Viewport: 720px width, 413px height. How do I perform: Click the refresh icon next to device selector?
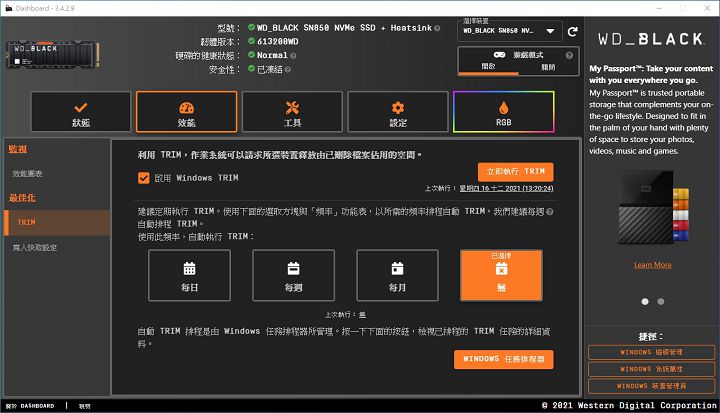572,32
